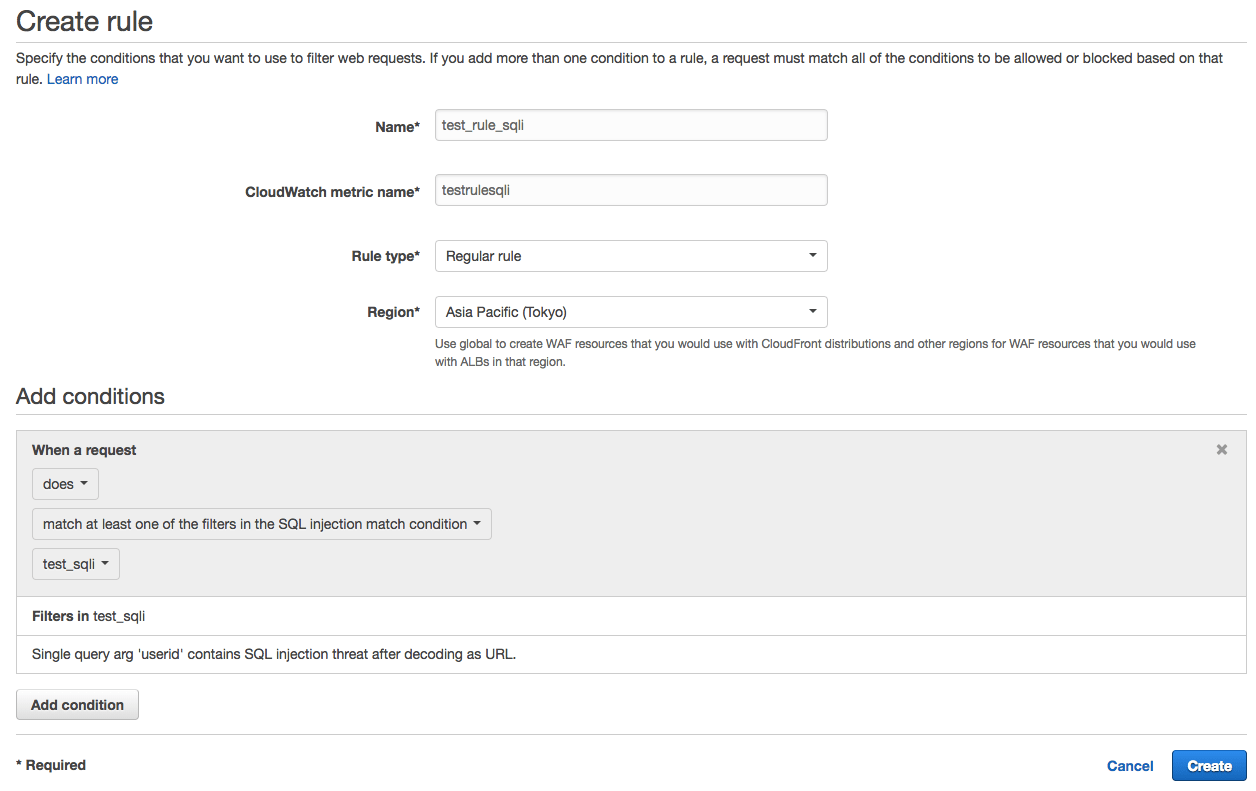1256x791 pixels.
Task: Click the 'Name*' field label
Action: 397,127
